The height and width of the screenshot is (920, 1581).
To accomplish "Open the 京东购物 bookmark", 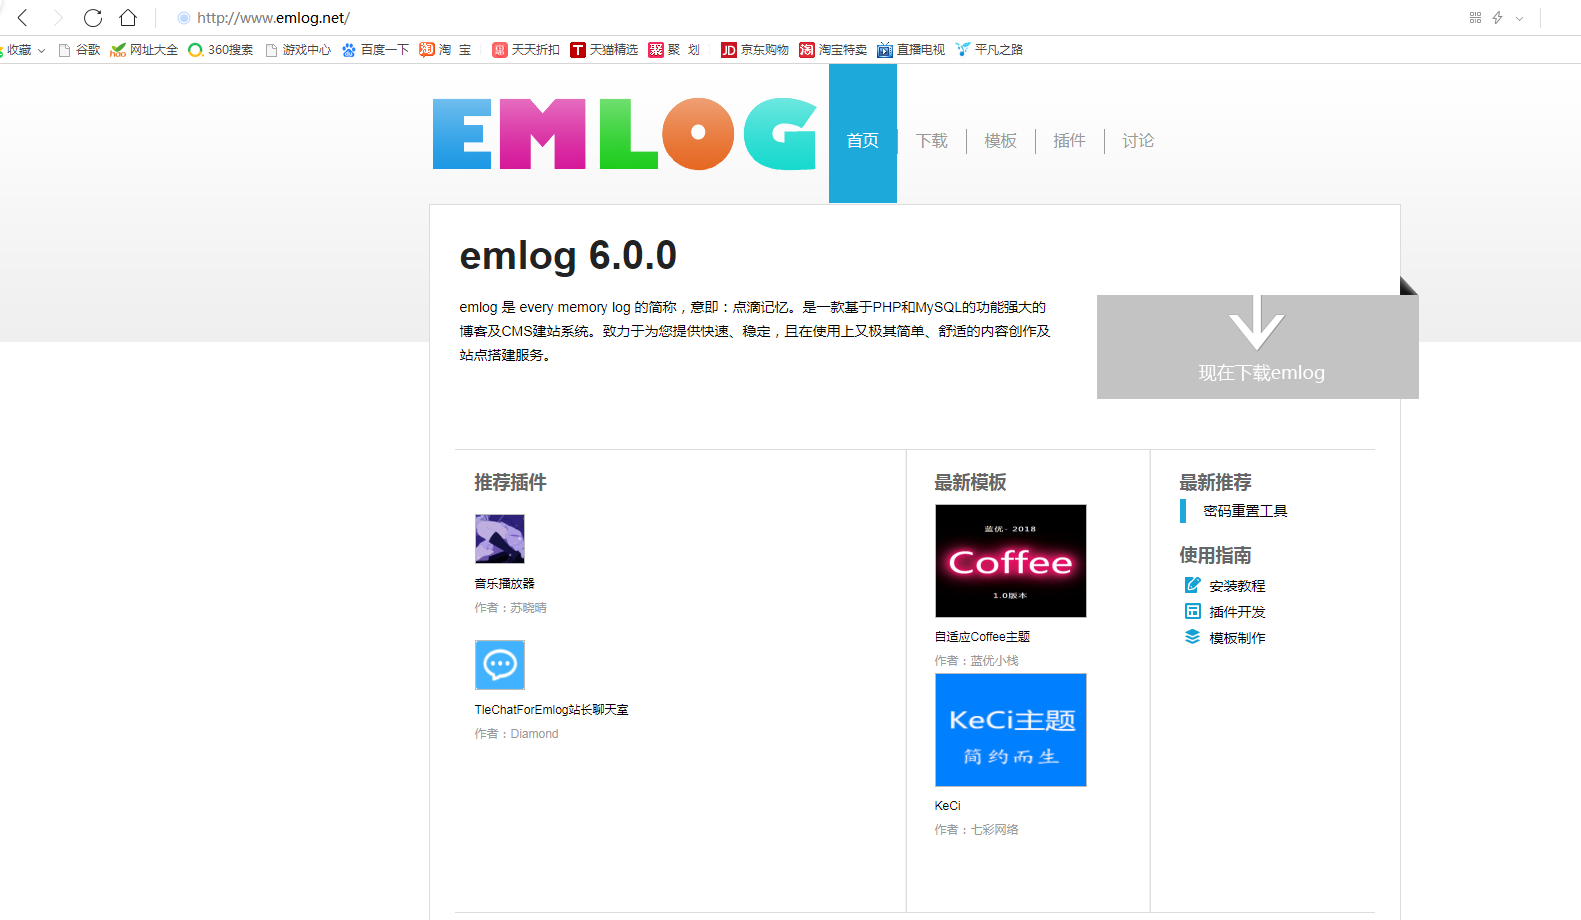I will (755, 50).
